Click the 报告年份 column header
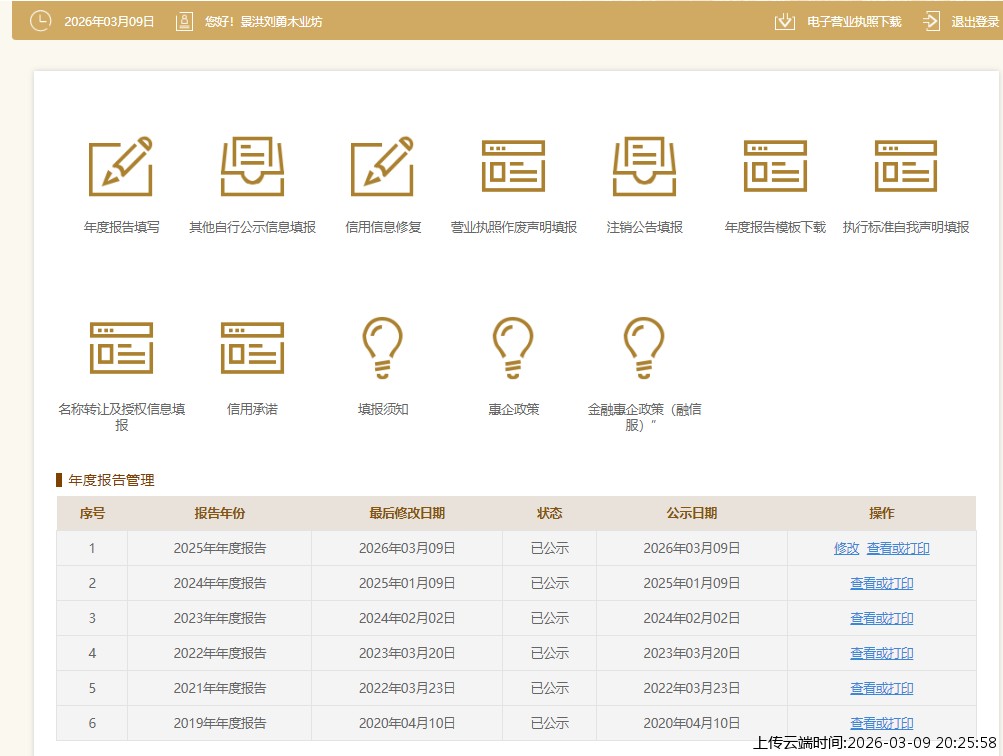Screen dimensions: 1003x756 (219, 513)
